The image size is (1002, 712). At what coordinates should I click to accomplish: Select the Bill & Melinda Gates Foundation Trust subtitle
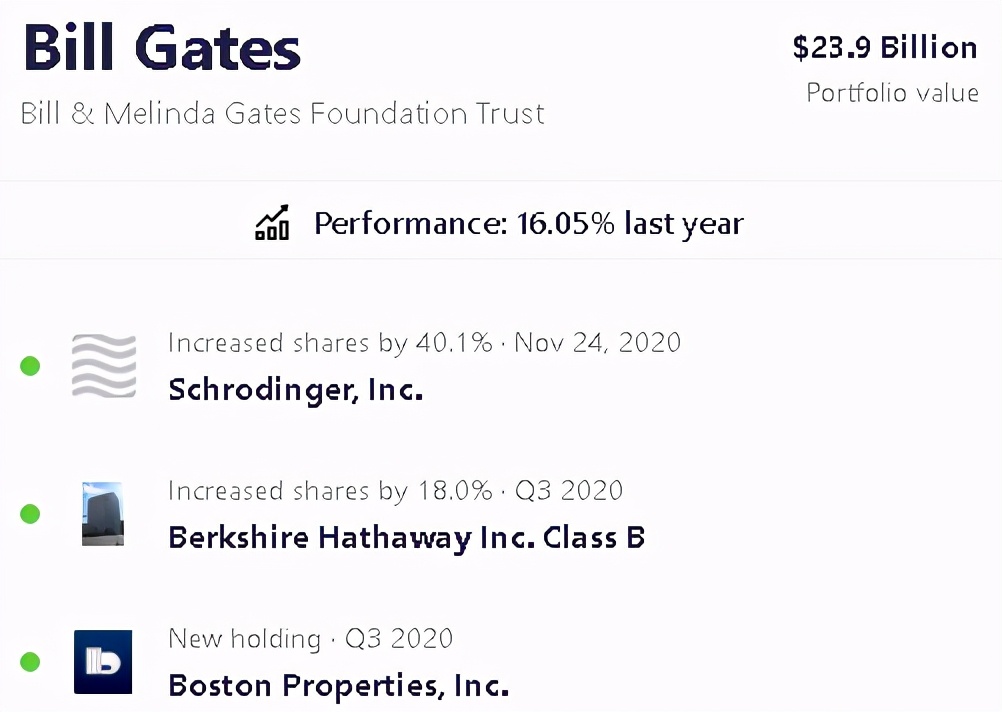pos(283,113)
